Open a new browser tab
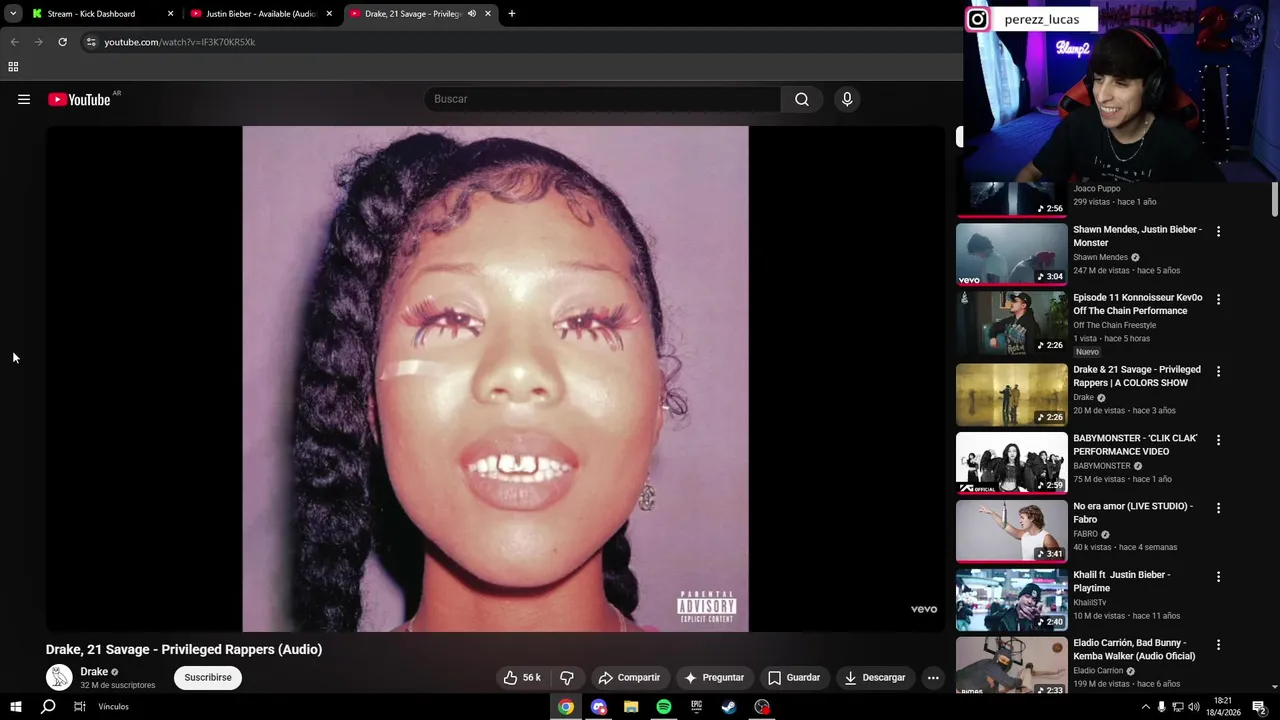The width and height of the screenshot is (1280, 720). [x=512, y=14]
